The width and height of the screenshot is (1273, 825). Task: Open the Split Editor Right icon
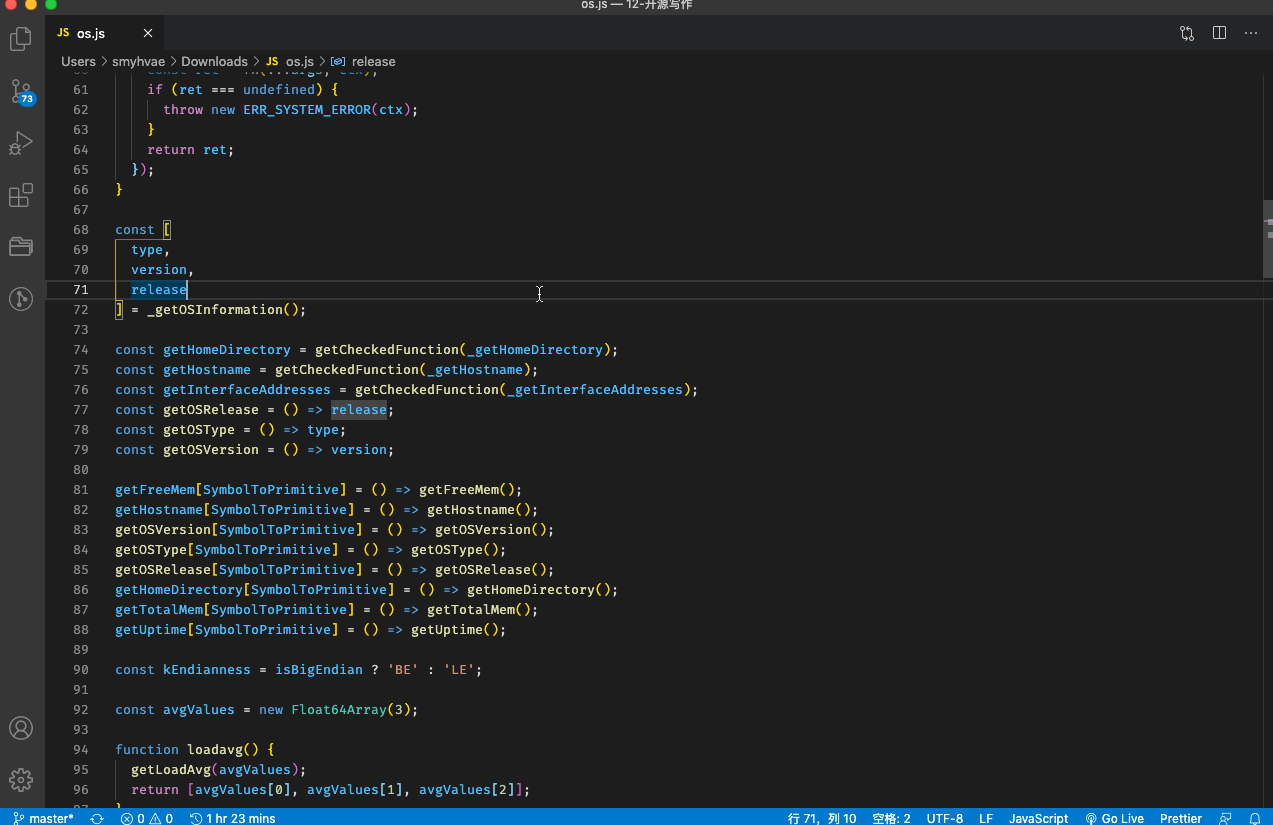(1219, 32)
